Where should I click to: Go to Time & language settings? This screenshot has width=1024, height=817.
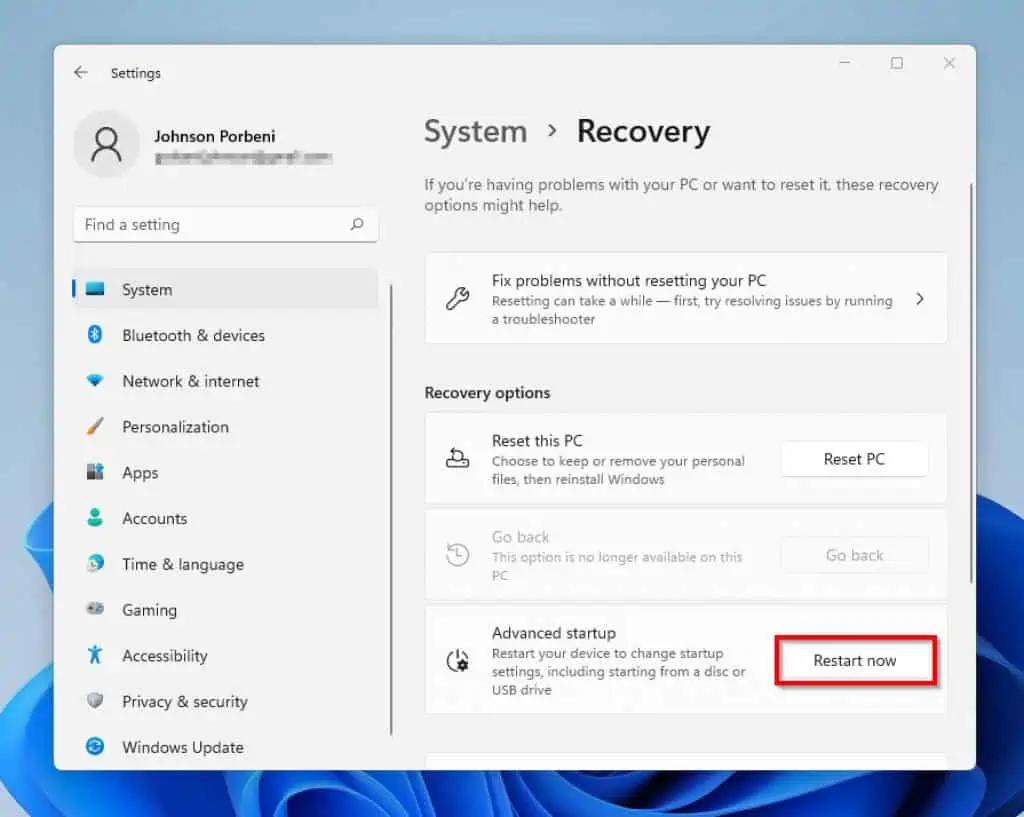pyautogui.click(x=182, y=564)
